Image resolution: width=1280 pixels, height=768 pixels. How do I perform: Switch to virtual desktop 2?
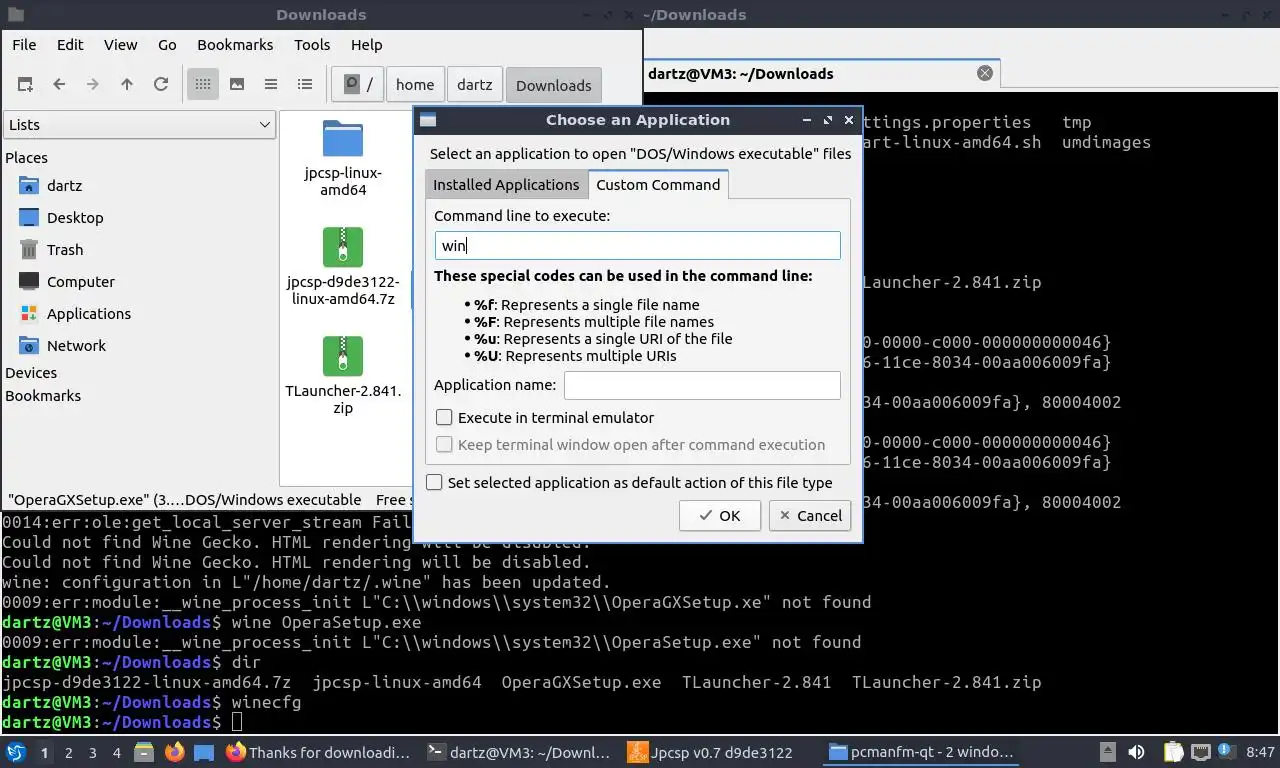68,752
